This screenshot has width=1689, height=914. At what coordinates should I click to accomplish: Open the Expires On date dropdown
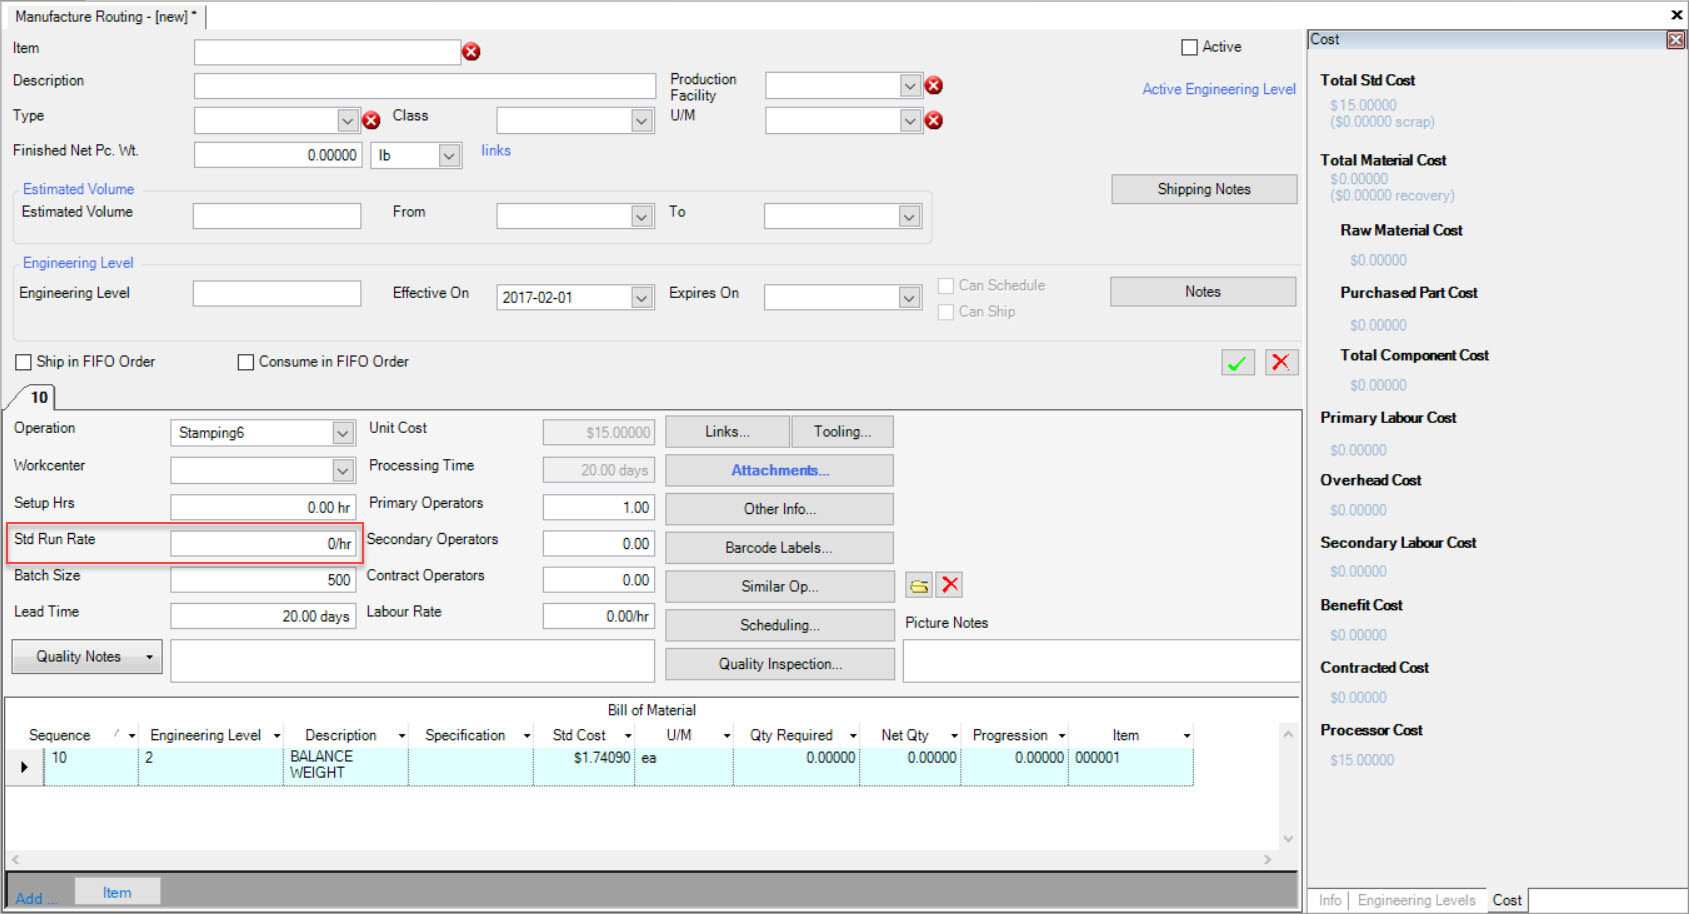tap(909, 297)
